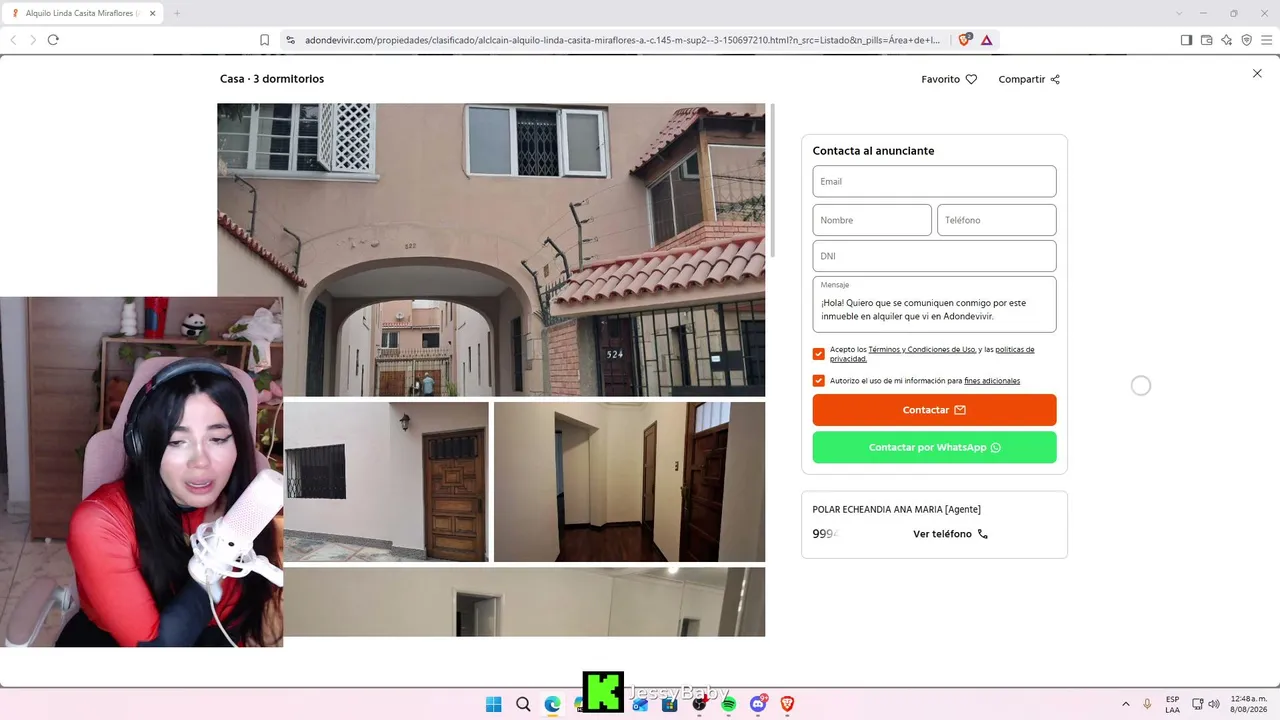Click the Brave VPN shield icon
Image resolution: width=1280 pixels, height=720 pixels.
(x=1246, y=40)
